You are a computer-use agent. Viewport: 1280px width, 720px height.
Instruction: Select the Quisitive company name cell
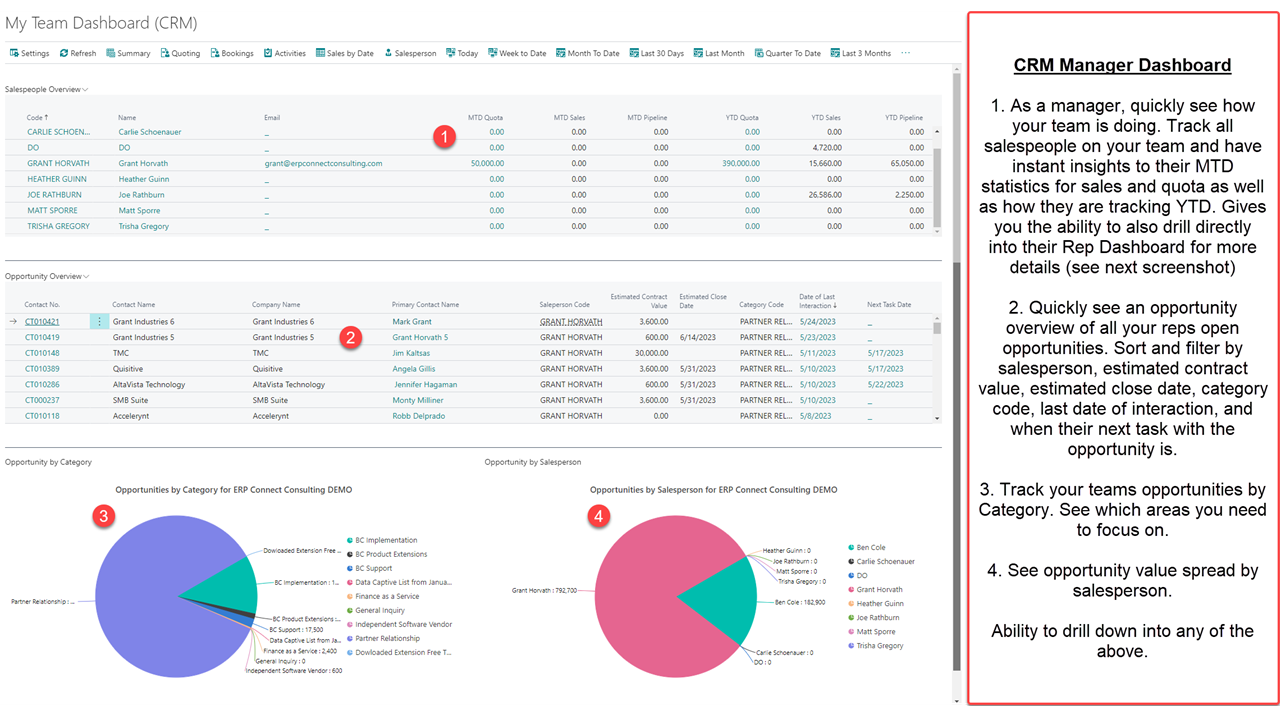[269, 369]
